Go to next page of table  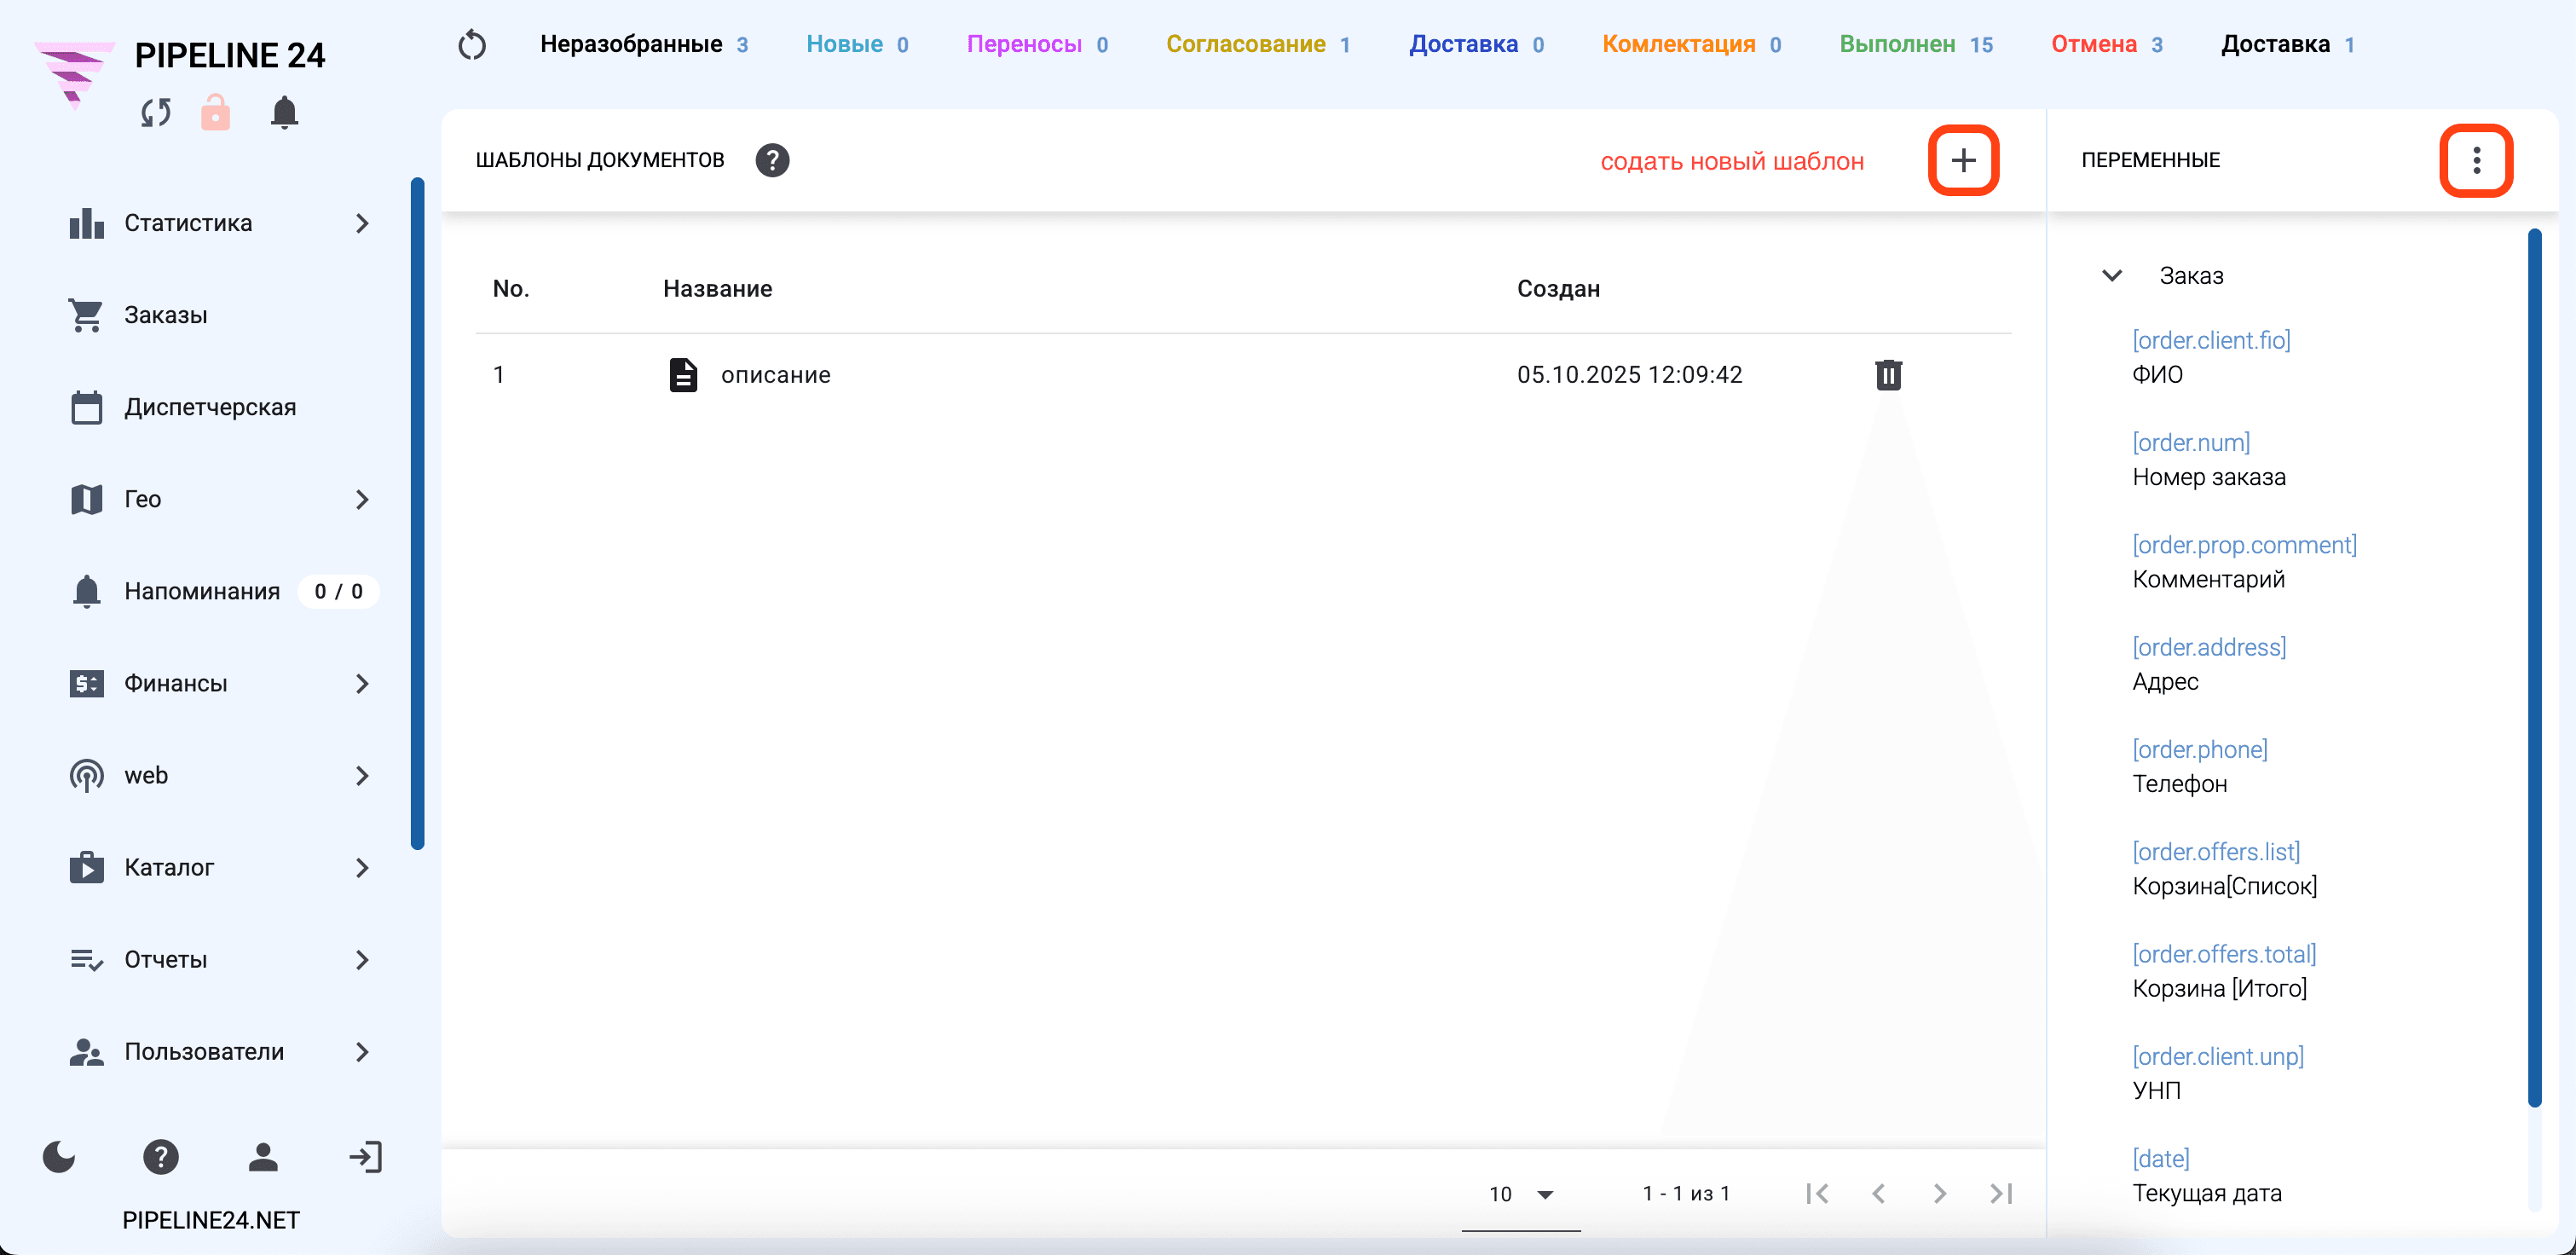[1940, 1193]
